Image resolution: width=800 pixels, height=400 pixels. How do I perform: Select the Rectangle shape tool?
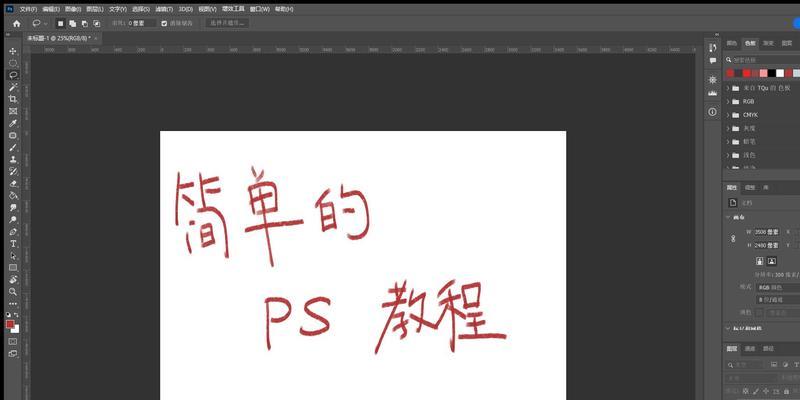[x=13, y=267]
